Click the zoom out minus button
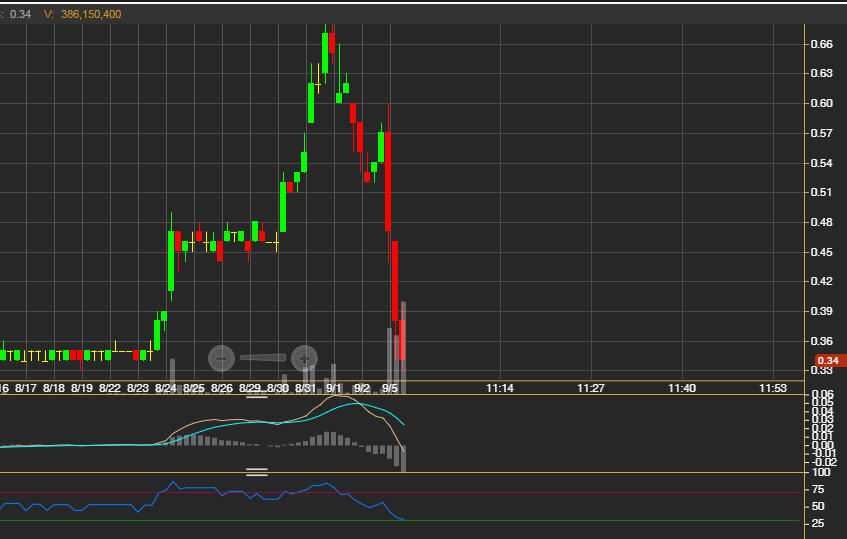847x539 pixels. tap(221, 358)
